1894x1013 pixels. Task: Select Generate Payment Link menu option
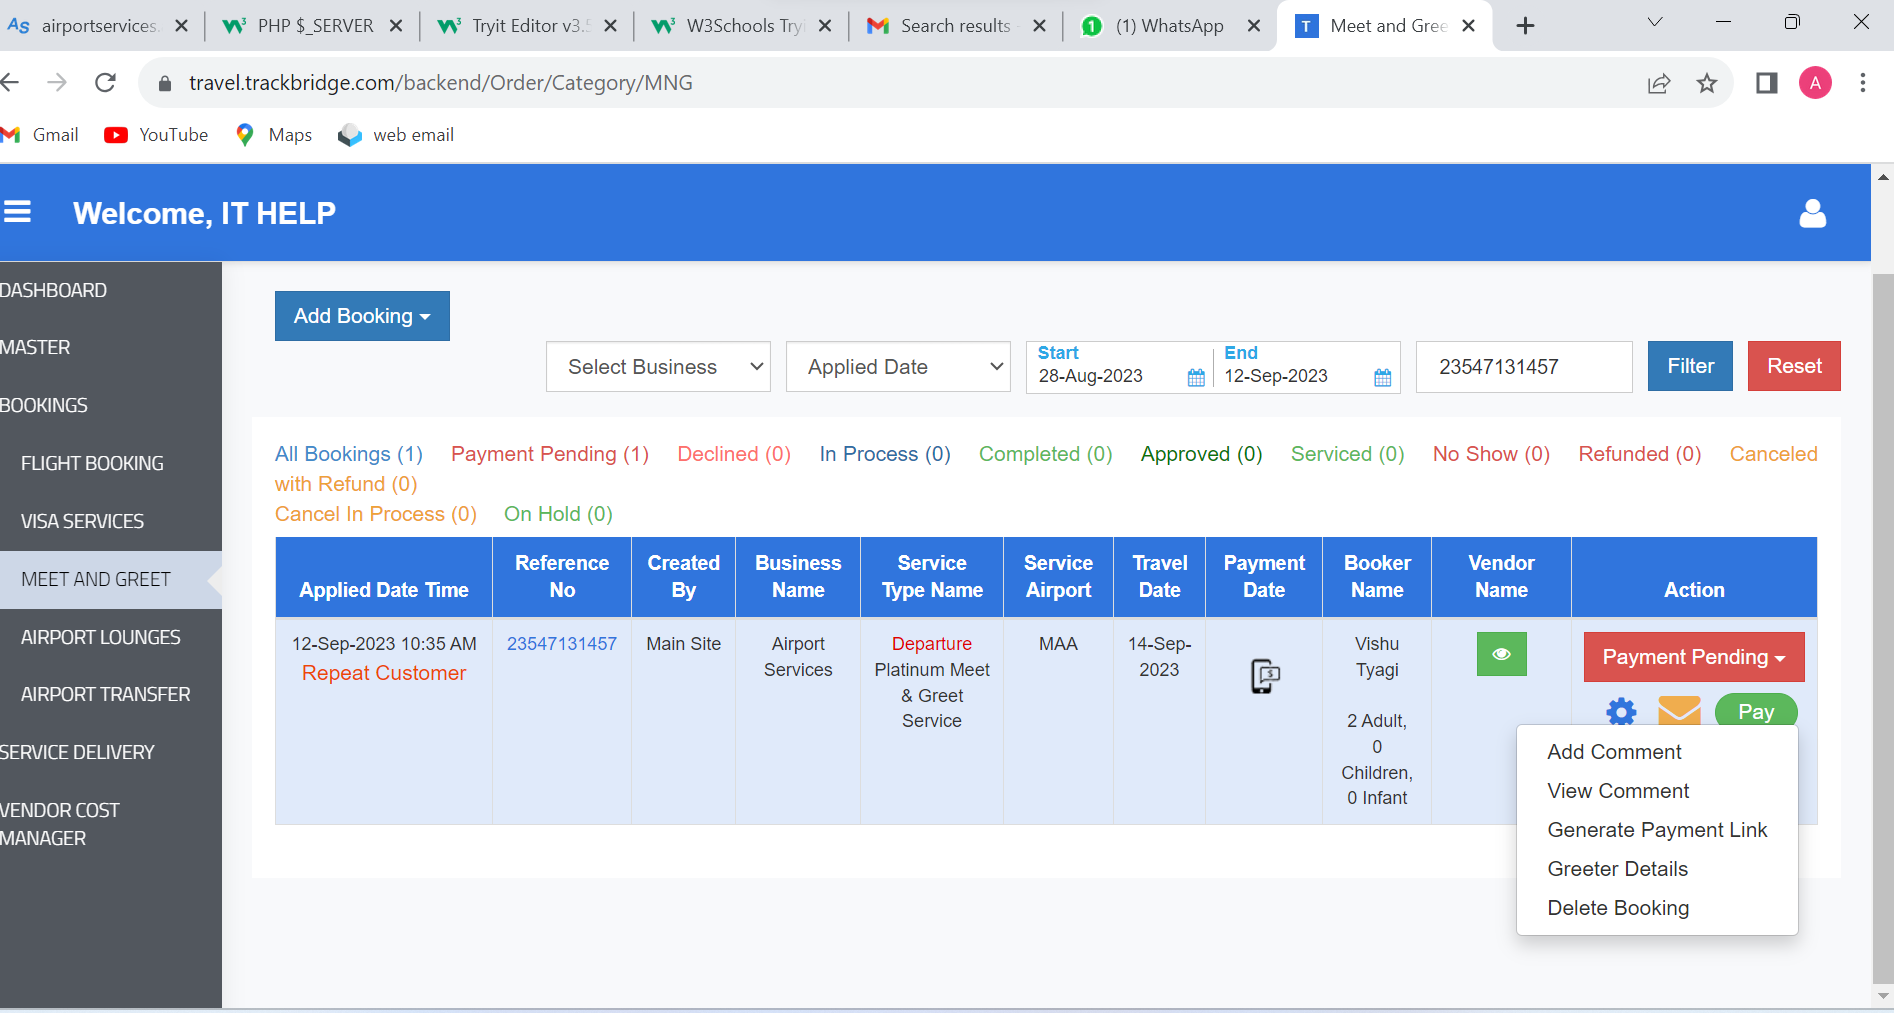pos(1657,830)
